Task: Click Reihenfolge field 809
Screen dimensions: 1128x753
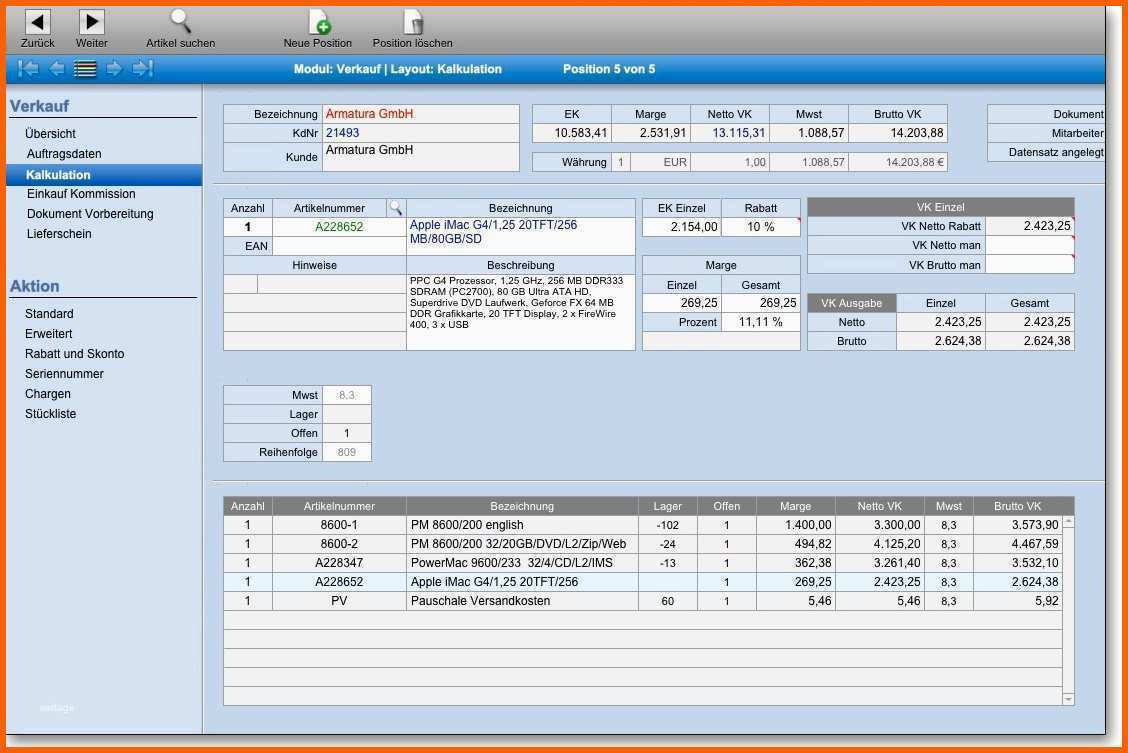Action: [x=347, y=452]
